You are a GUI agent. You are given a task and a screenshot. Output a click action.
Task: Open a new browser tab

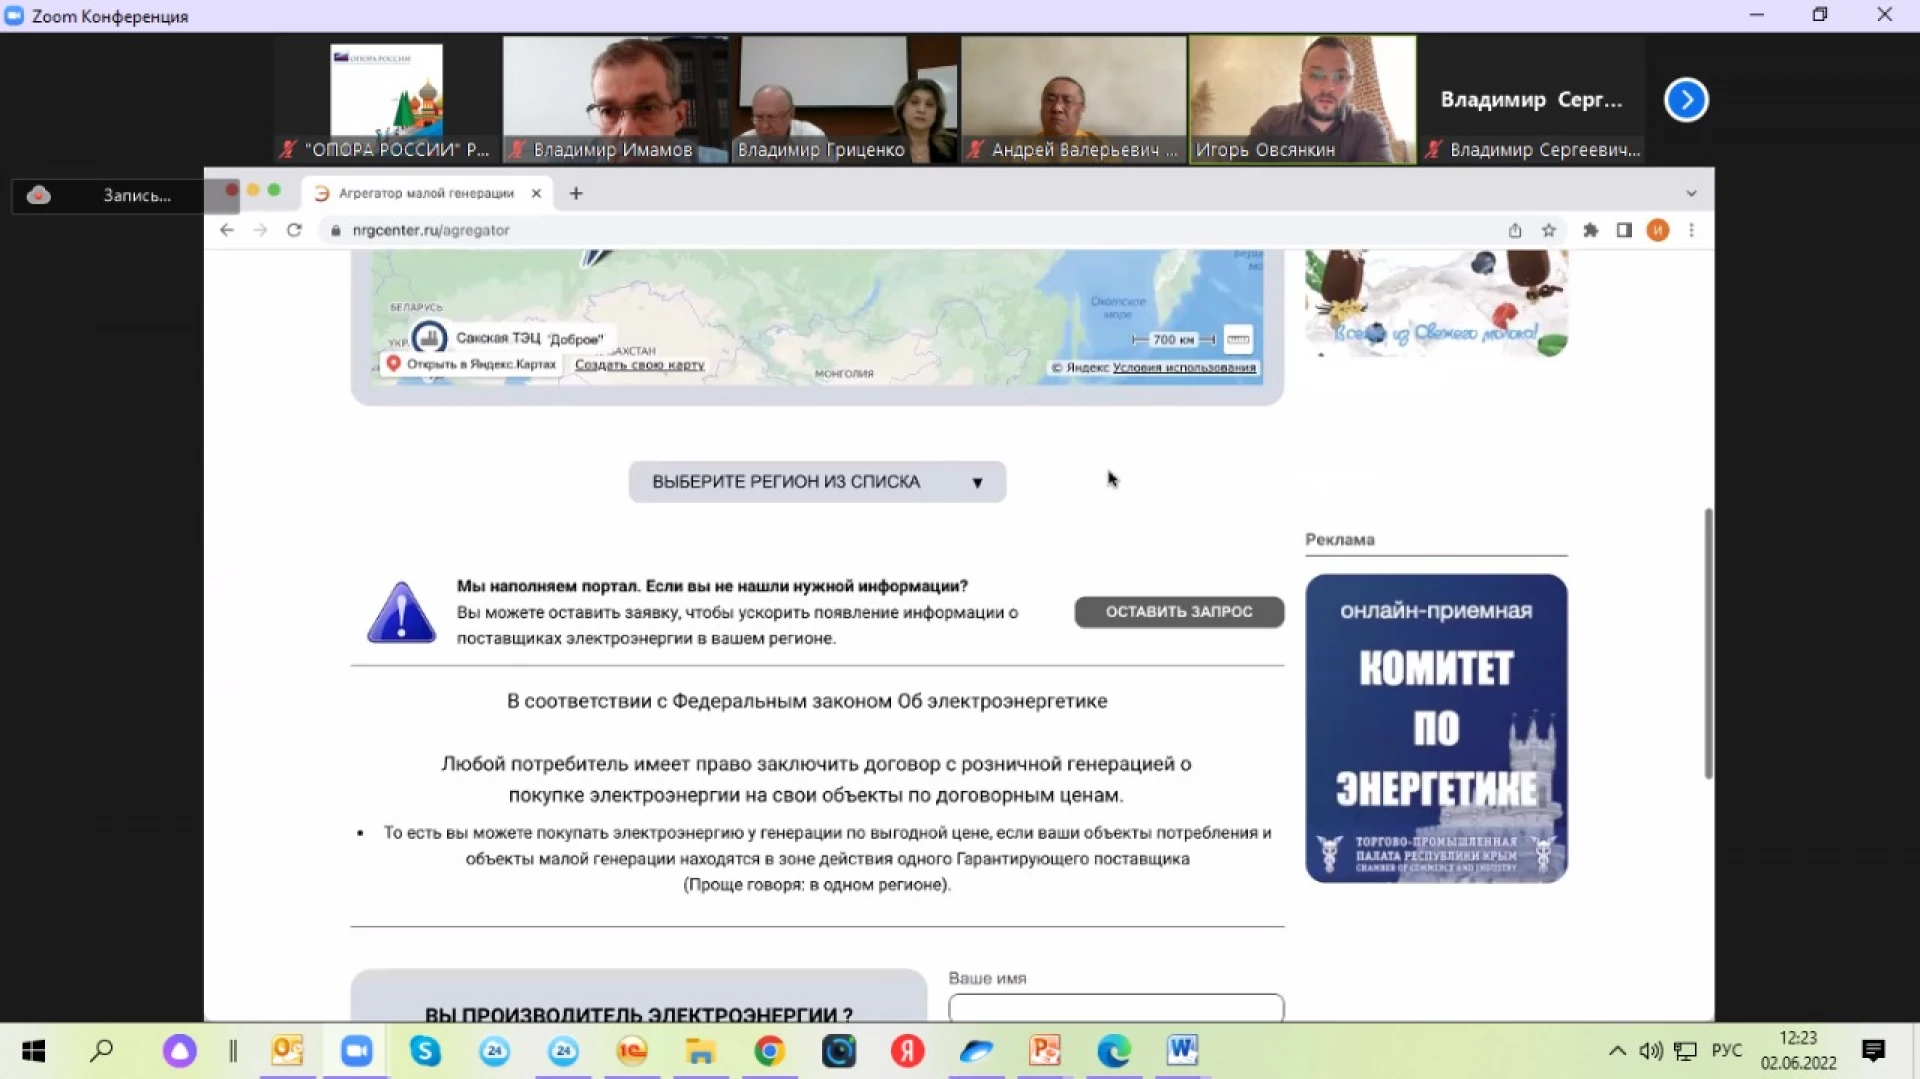point(576,193)
